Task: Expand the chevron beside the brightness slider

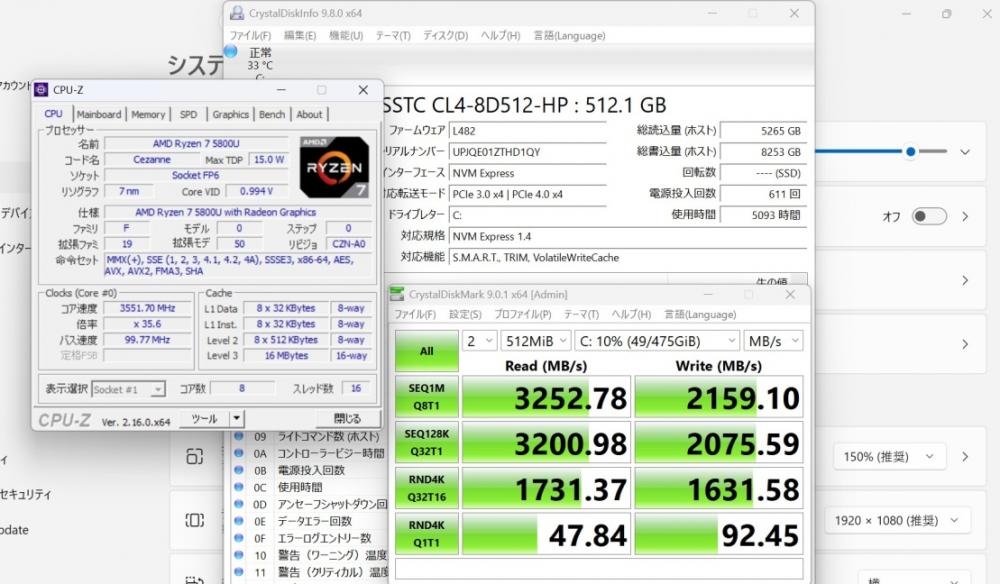Action: pyautogui.click(x=965, y=152)
